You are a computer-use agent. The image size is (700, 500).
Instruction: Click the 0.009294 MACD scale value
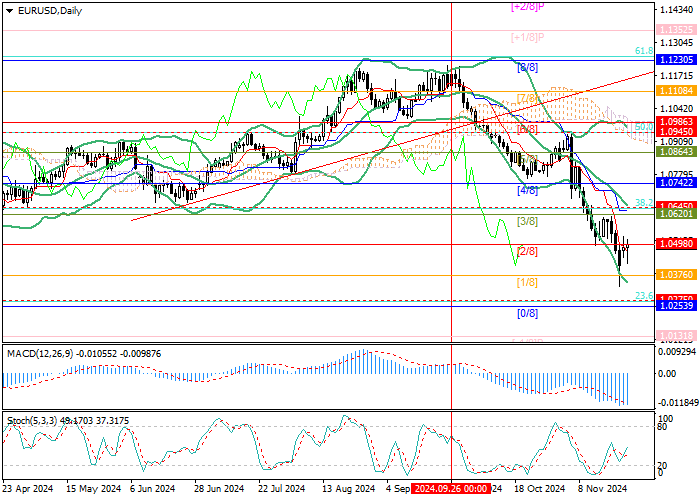pos(678,351)
